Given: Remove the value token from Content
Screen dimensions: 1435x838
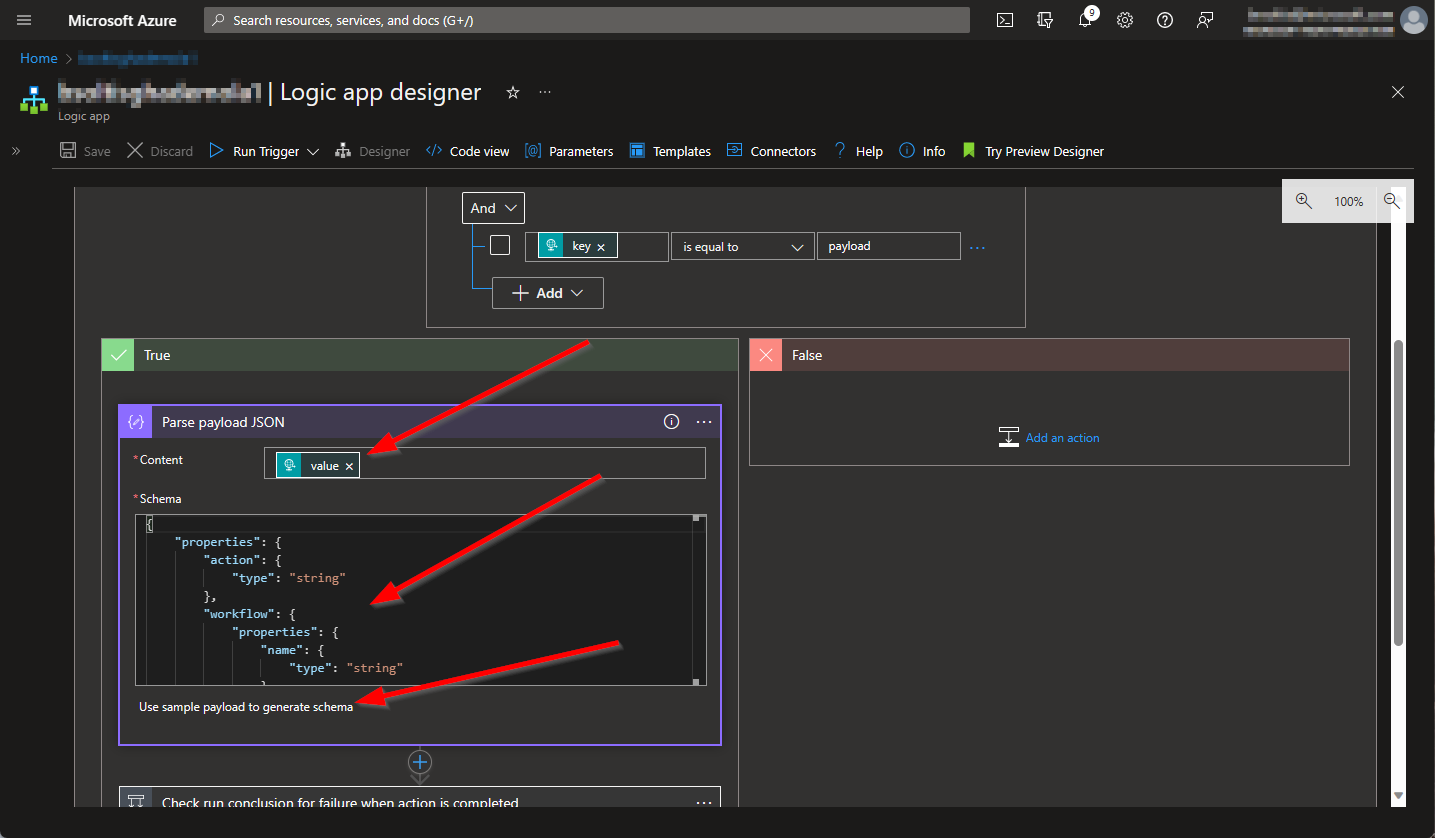Looking at the screenshot, I should pos(349,466).
